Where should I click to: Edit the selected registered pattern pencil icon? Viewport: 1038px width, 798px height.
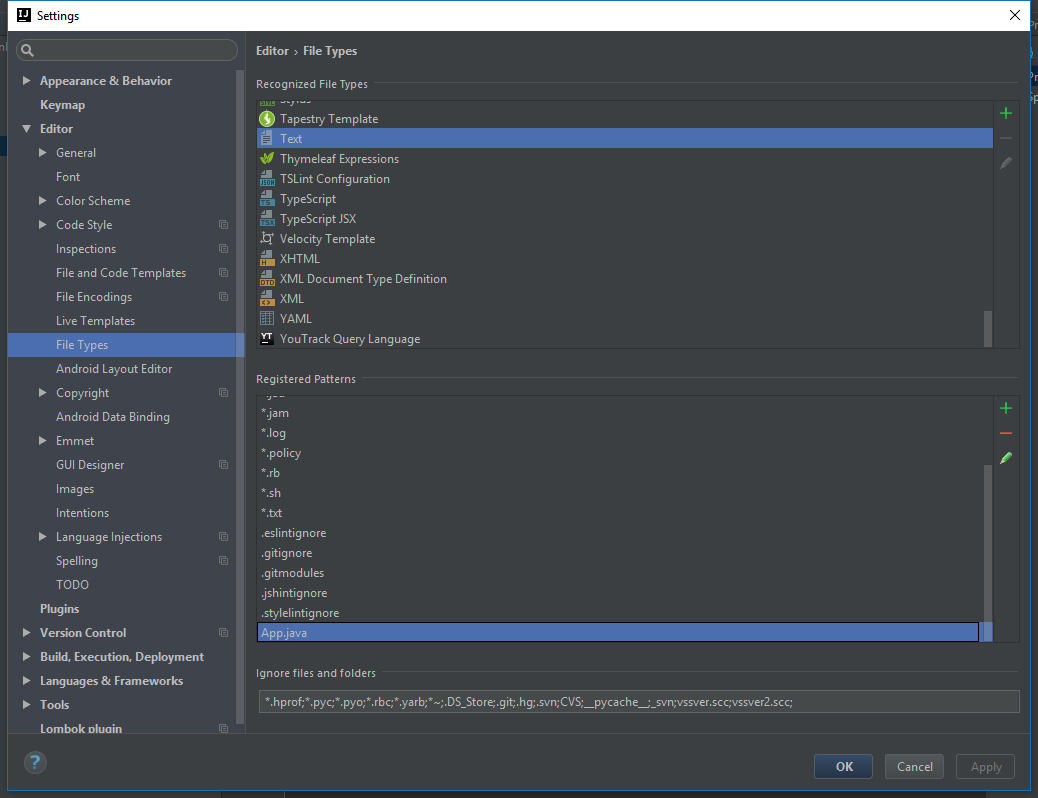click(1006, 458)
